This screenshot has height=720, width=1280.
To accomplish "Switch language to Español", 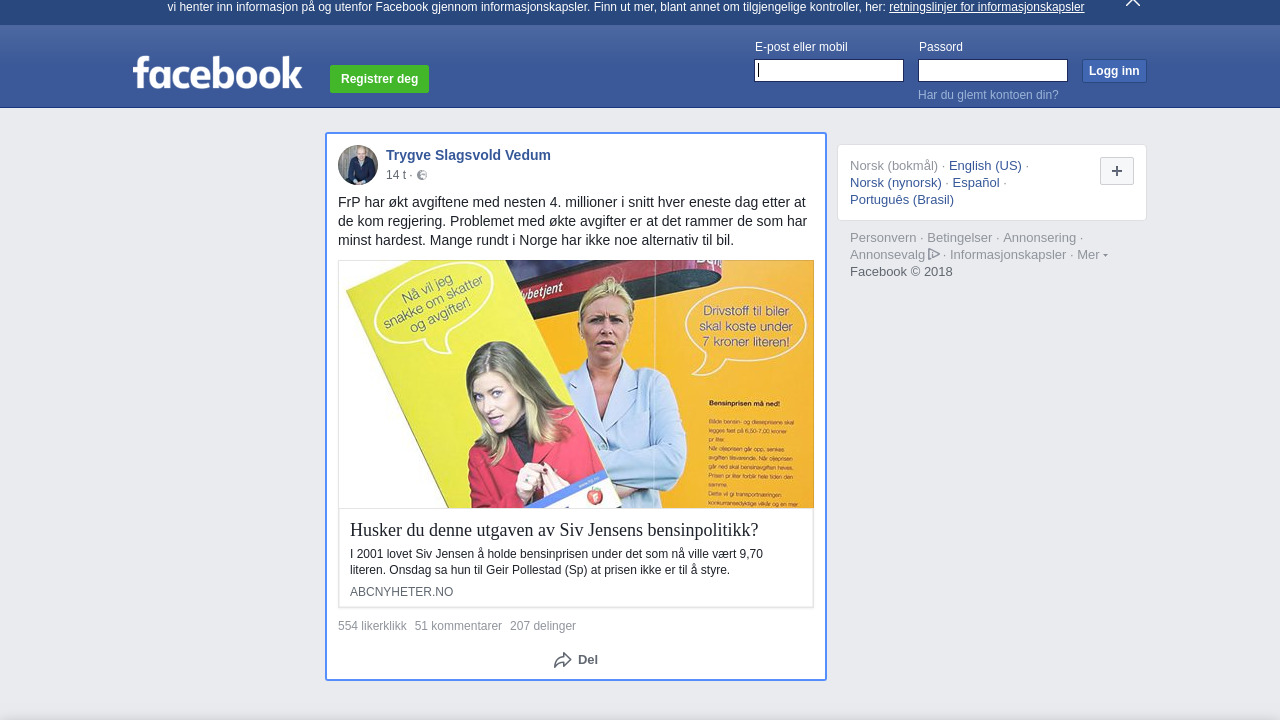I will (976, 183).
